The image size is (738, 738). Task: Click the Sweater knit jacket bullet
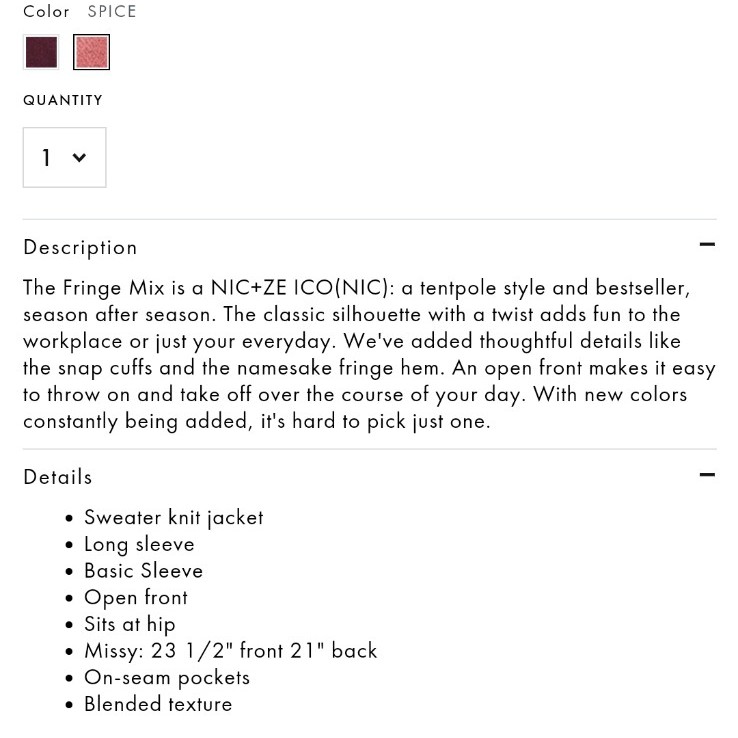[x=174, y=518]
